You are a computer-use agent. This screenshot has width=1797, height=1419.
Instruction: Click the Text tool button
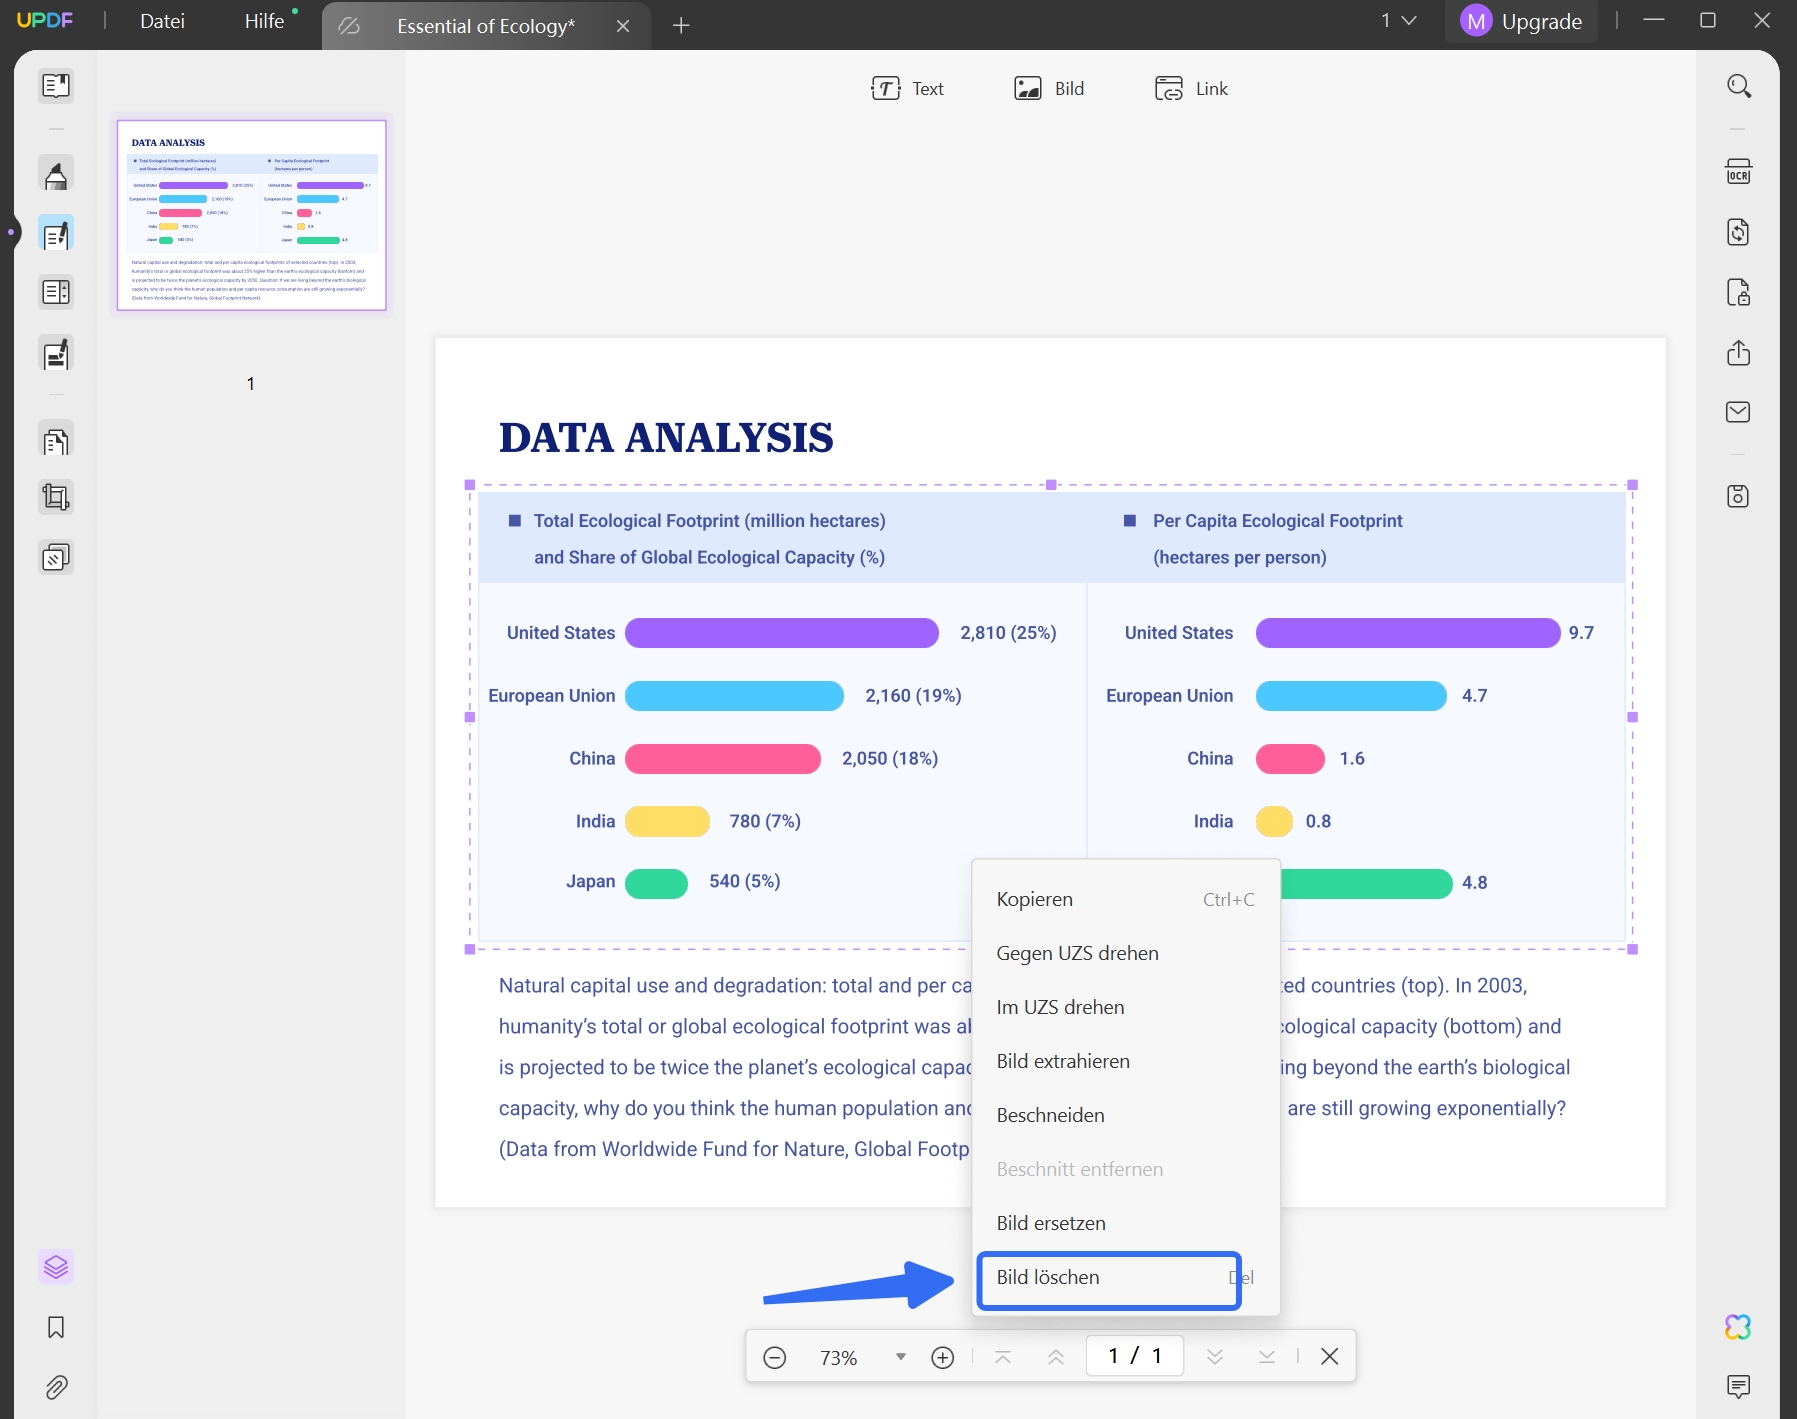[907, 88]
